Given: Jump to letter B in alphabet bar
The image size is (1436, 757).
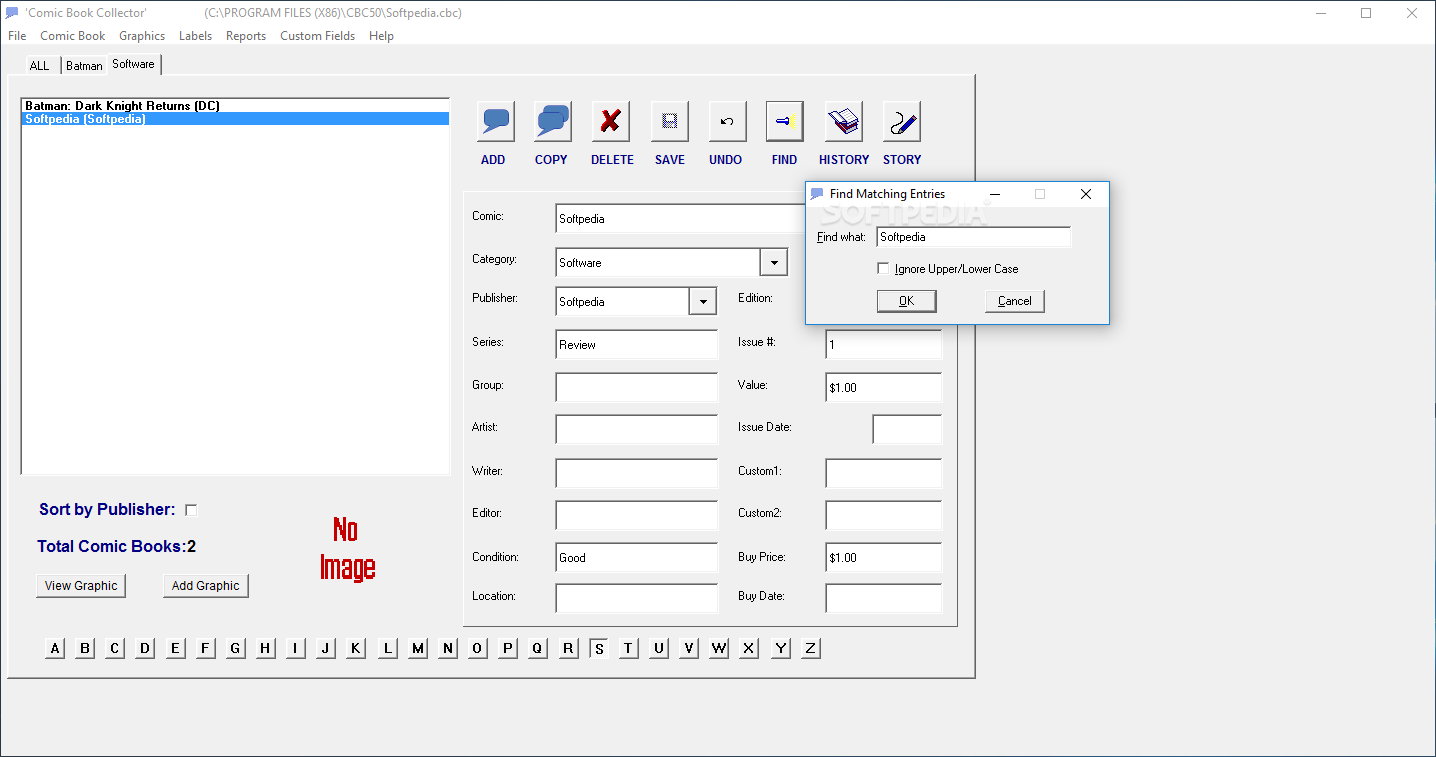Looking at the screenshot, I should tap(85, 648).
